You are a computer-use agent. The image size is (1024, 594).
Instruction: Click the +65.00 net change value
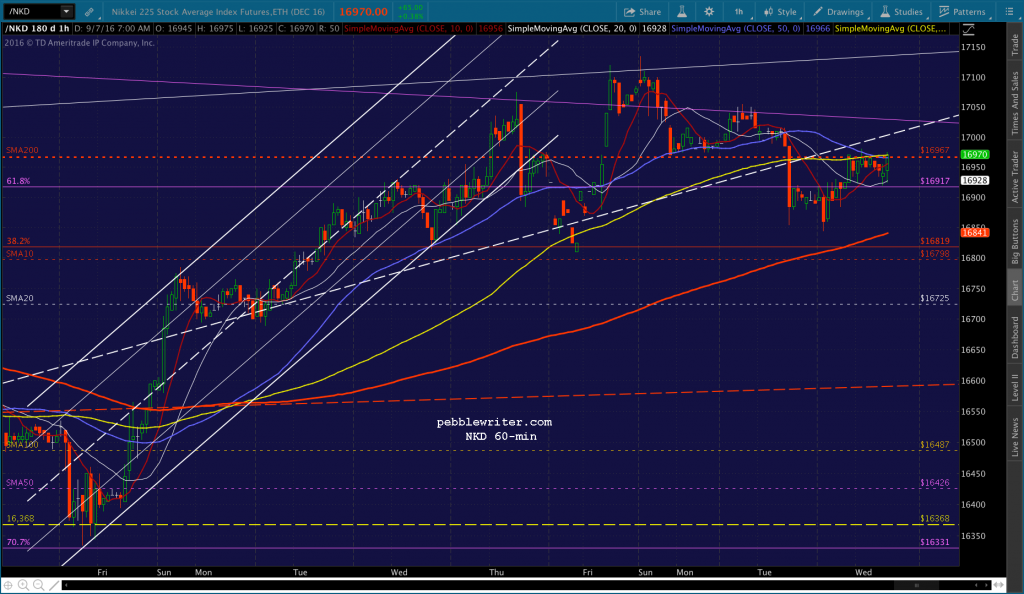pyautogui.click(x=409, y=8)
